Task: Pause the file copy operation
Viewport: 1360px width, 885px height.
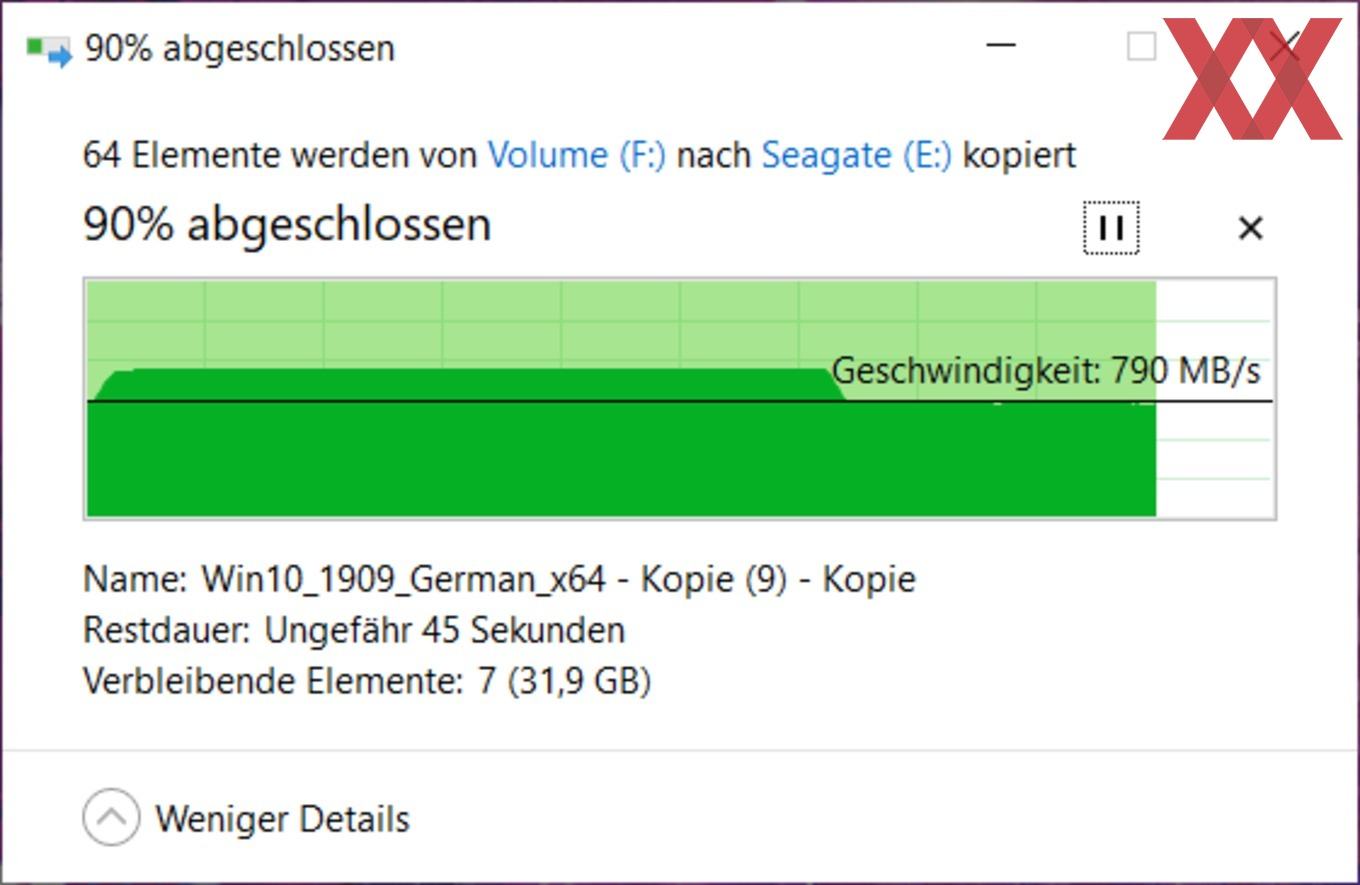Action: (x=1111, y=228)
